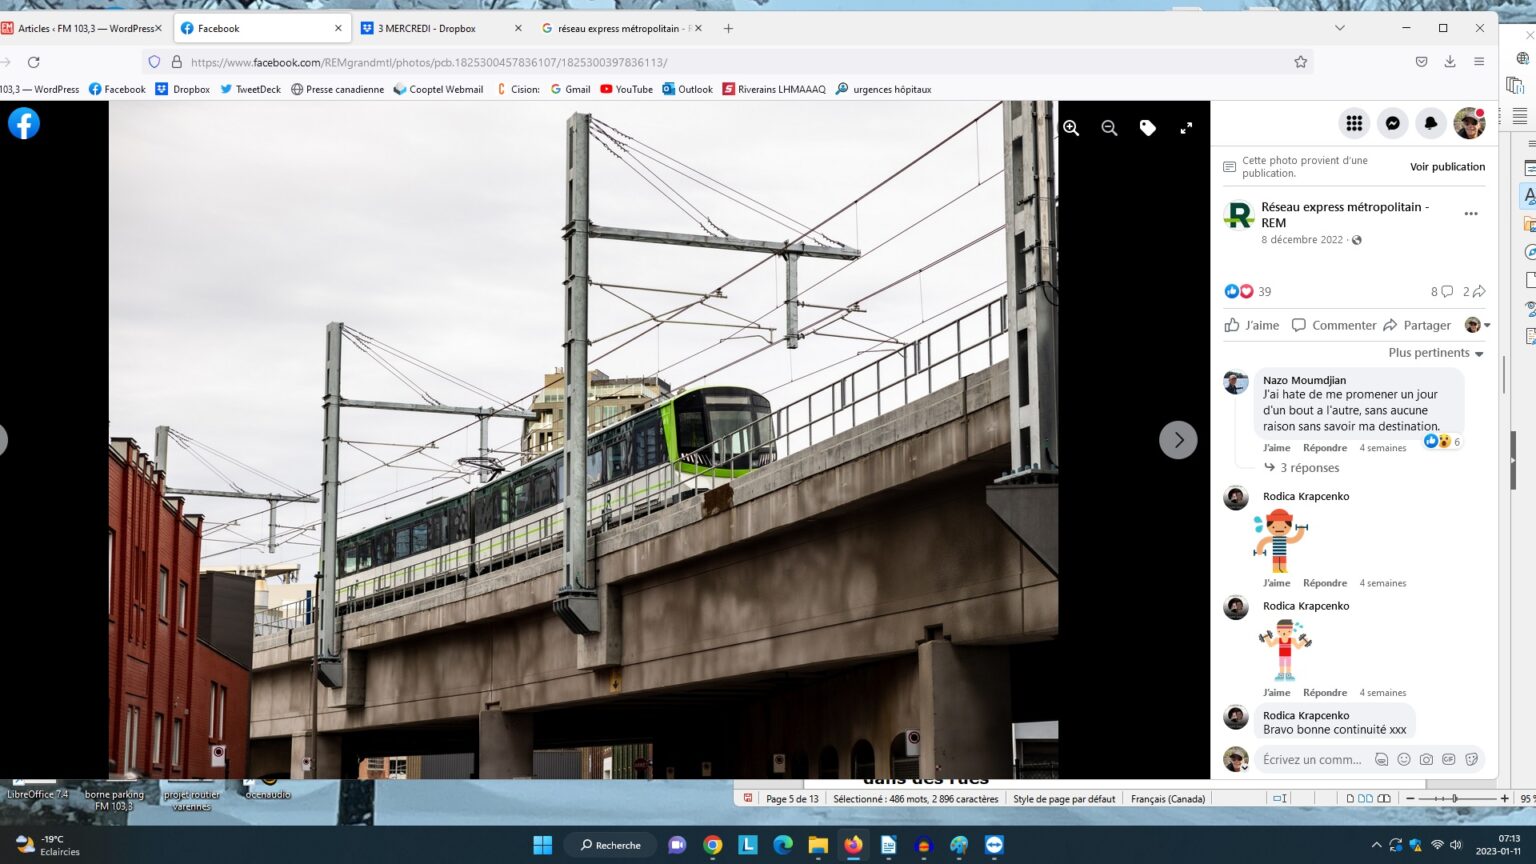Open YouTube bookmark in bookmarks bar
This screenshot has width=1536, height=864.
(627, 89)
